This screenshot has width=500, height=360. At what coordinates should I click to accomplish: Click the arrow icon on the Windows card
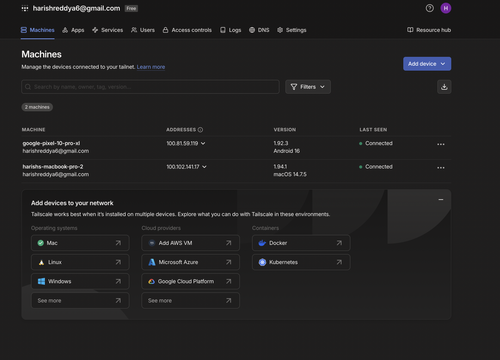pos(118,282)
